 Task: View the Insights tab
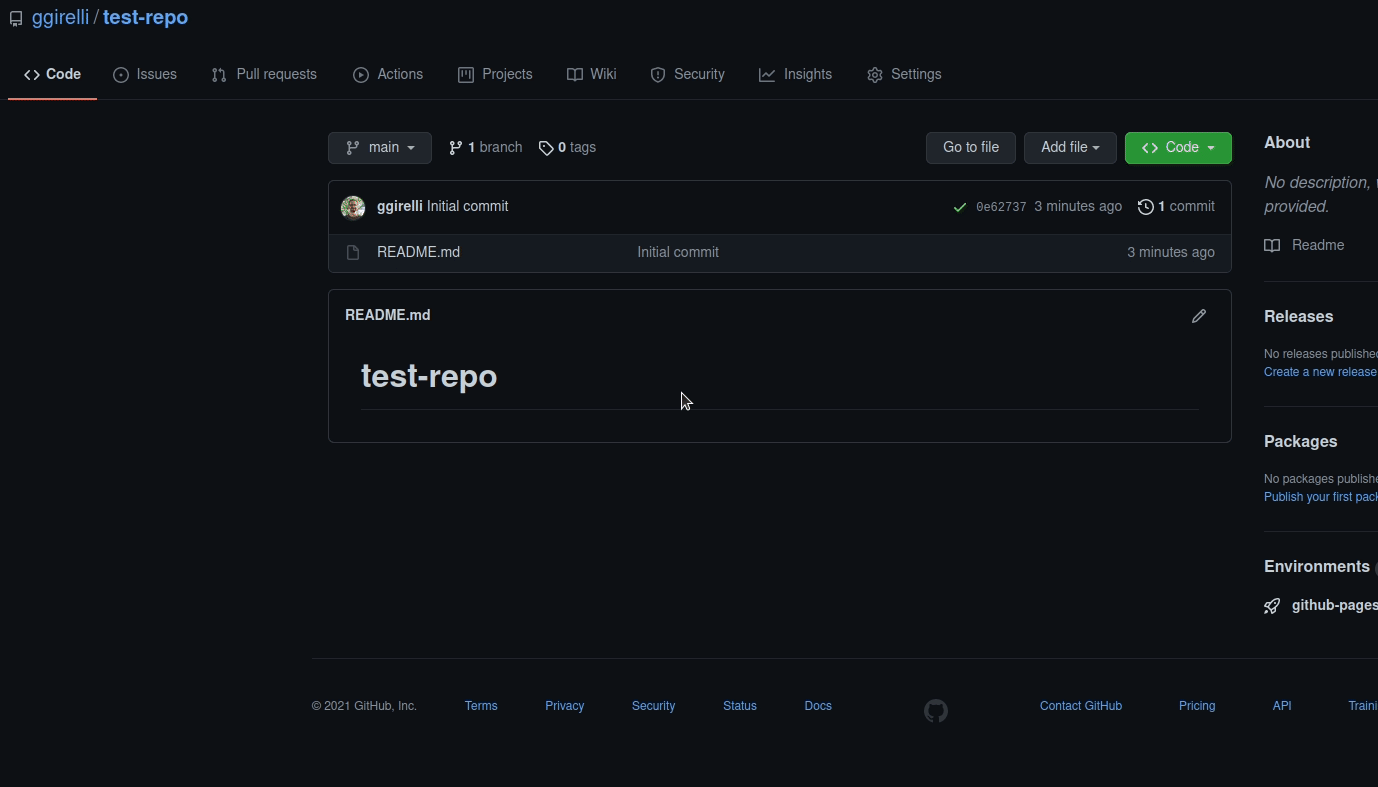795,74
